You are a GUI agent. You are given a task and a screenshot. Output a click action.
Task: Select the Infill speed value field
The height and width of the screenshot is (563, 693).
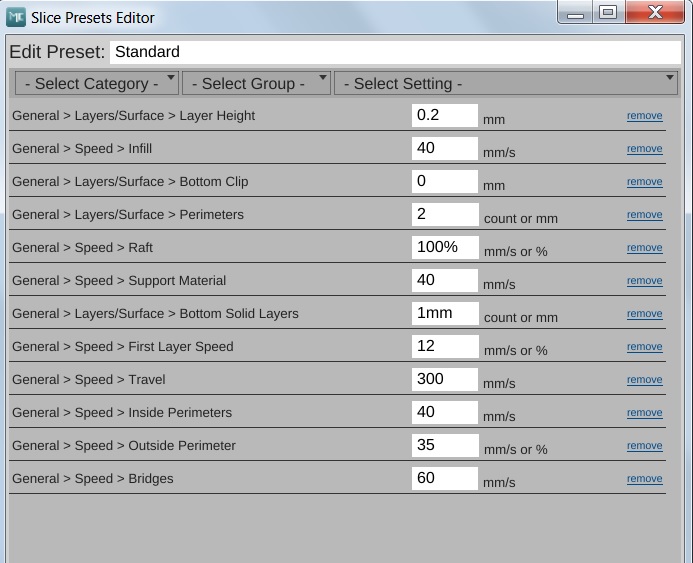click(x=444, y=148)
